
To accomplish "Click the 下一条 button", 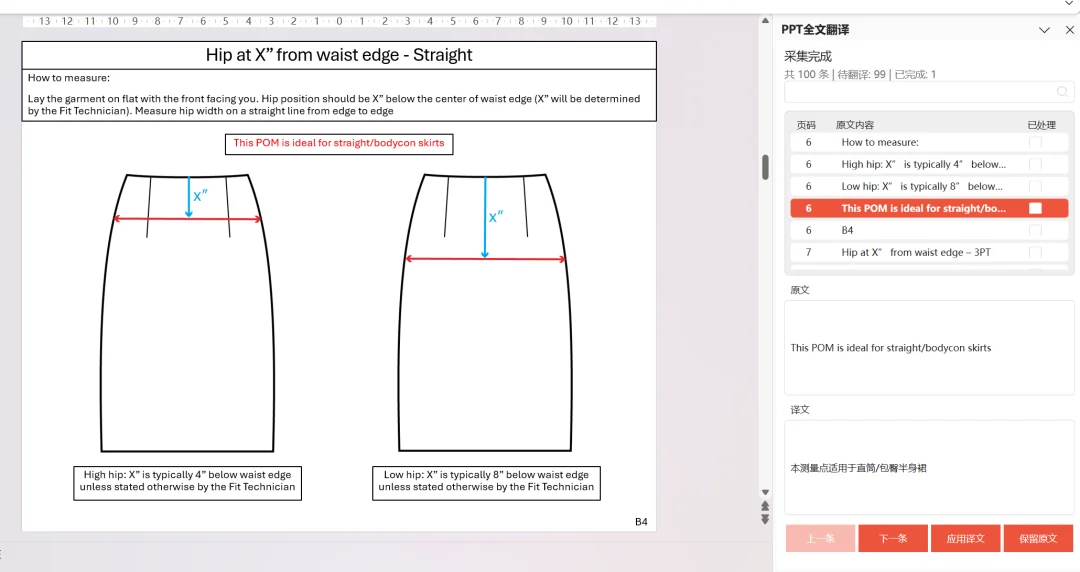I will pyautogui.click(x=893, y=538).
